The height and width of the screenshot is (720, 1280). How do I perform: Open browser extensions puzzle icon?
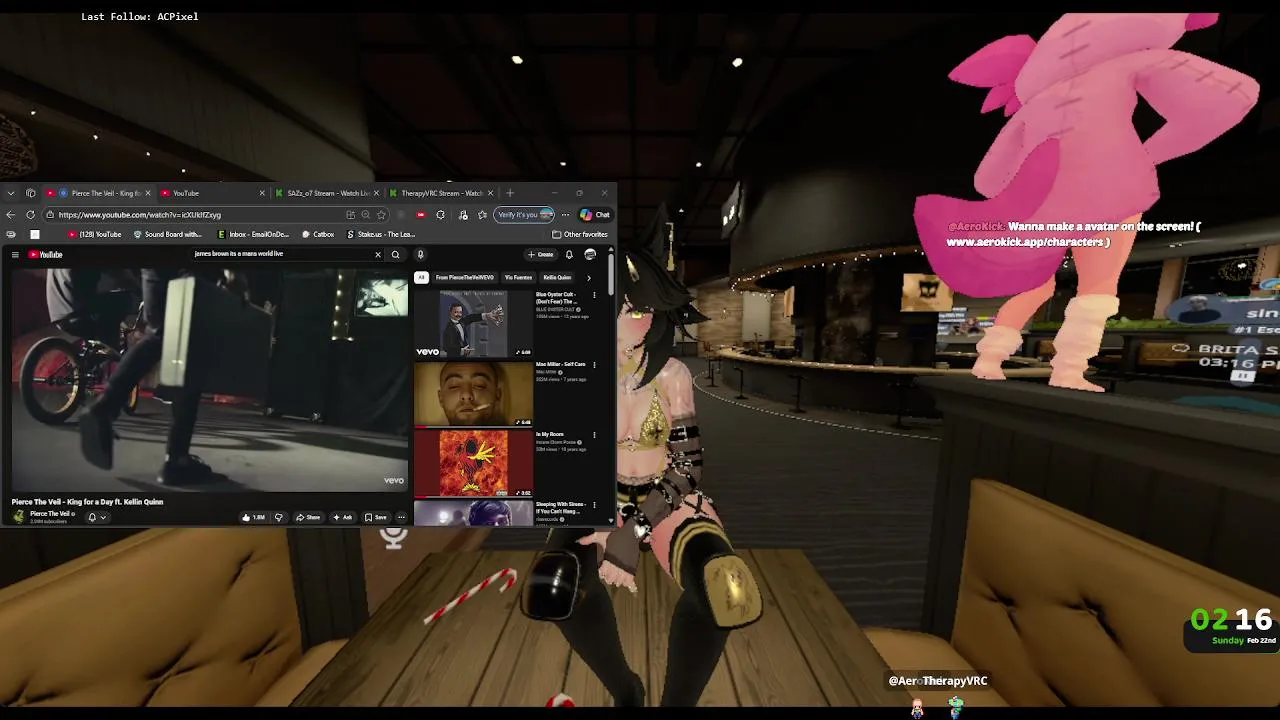(x=440, y=215)
